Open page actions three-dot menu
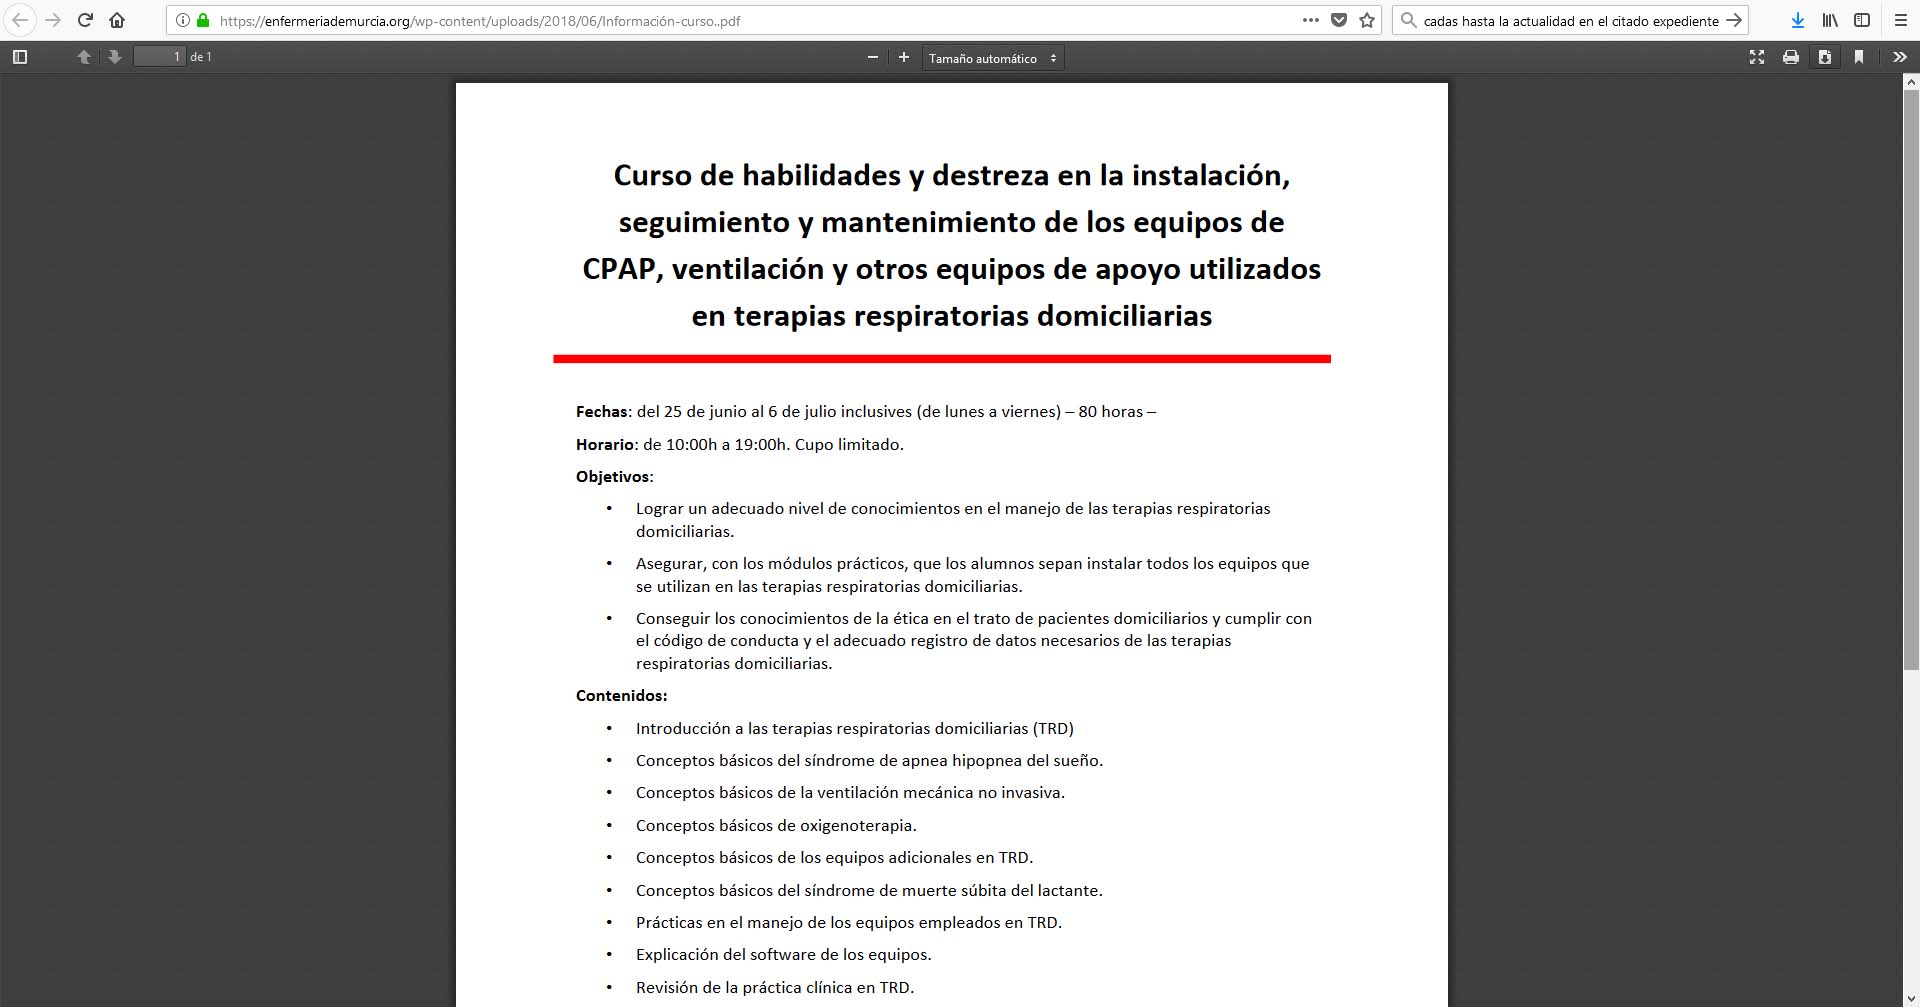 point(1310,20)
